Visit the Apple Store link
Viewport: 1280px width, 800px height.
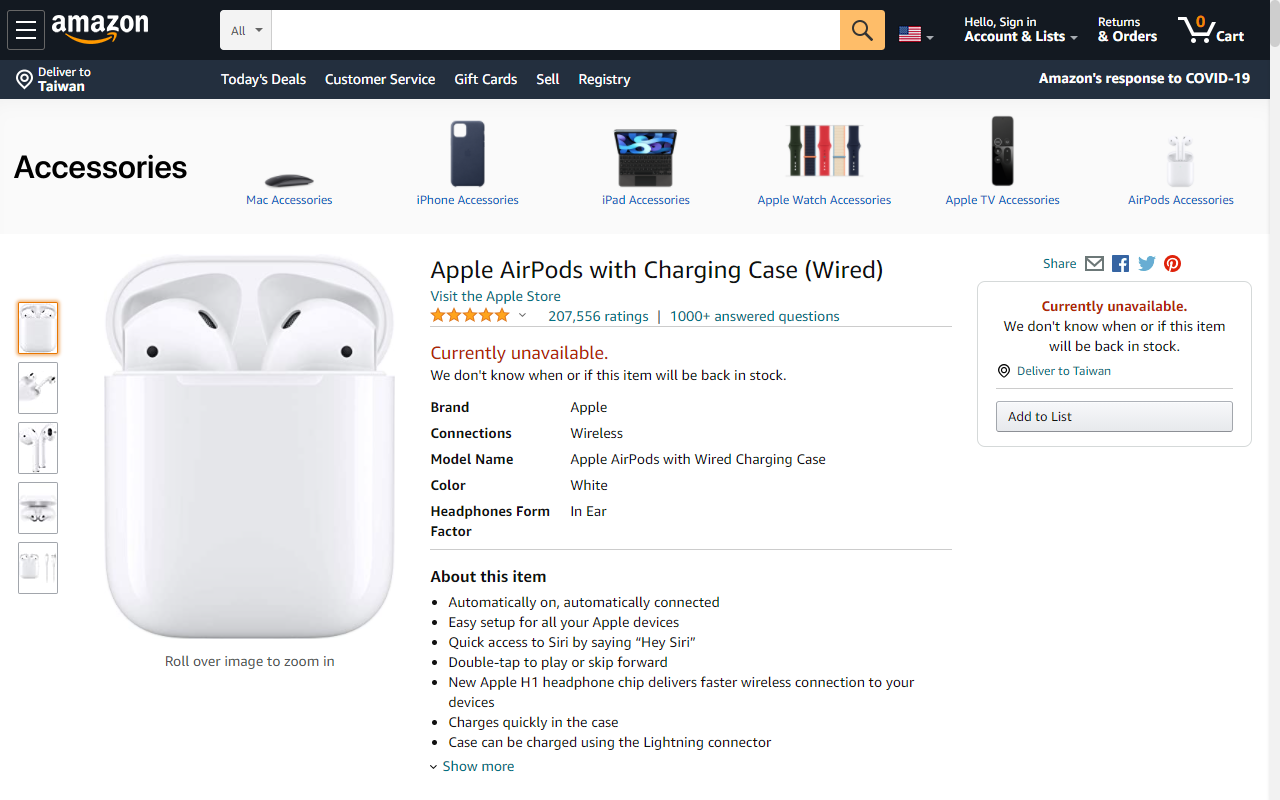(495, 296)
